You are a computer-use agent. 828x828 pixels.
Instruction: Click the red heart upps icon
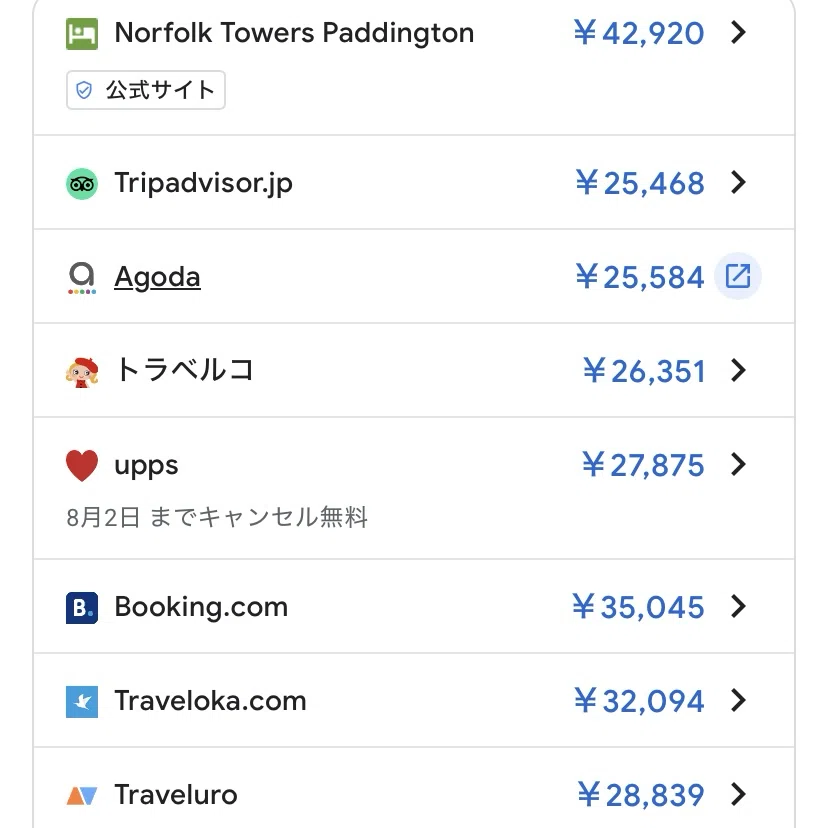pos(82,466)
